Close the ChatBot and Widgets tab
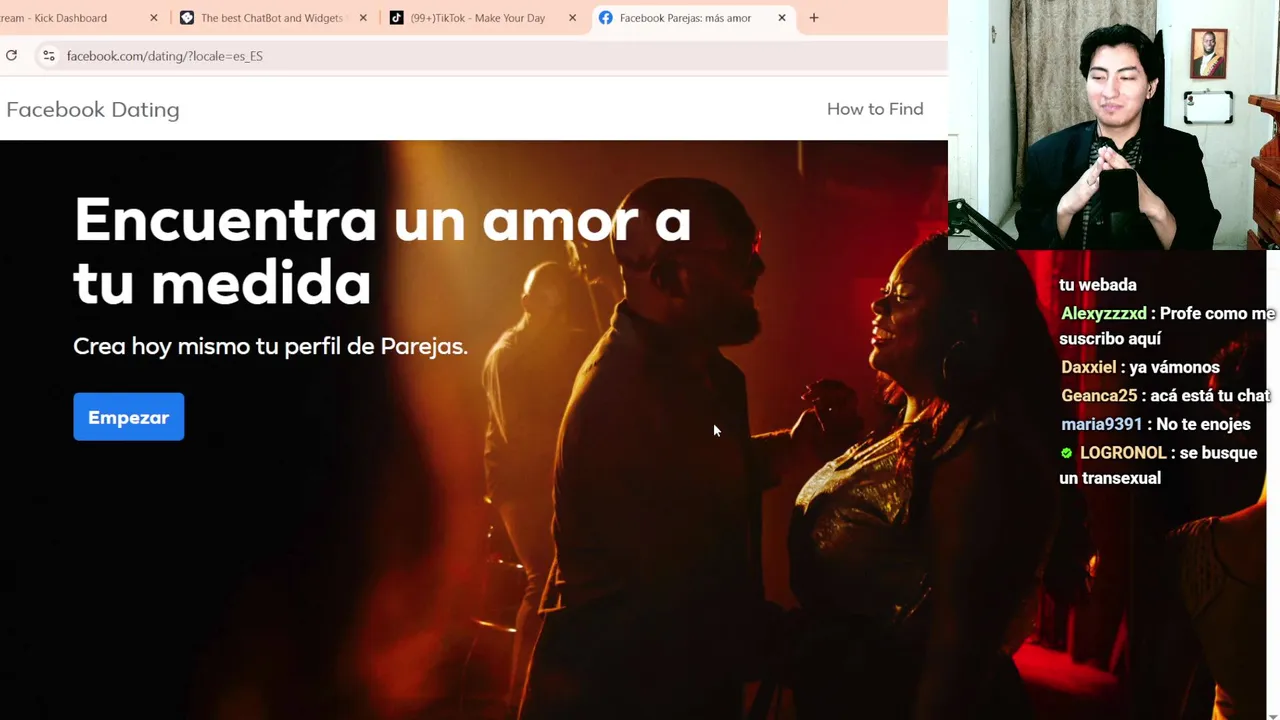The image size is (1280, 720). click(363, 18)
